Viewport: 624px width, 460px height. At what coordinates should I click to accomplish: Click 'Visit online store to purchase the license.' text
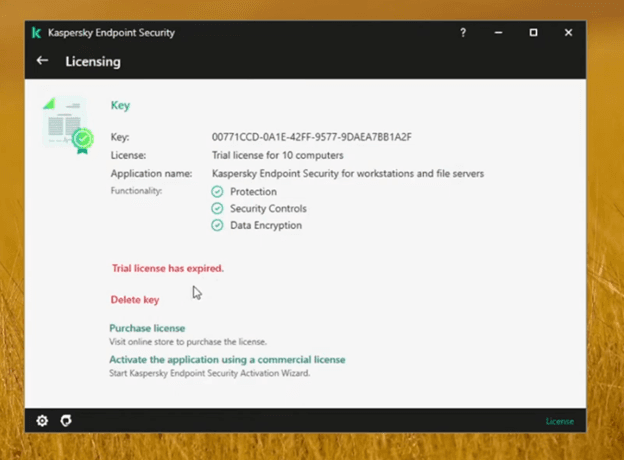(188, 342)
